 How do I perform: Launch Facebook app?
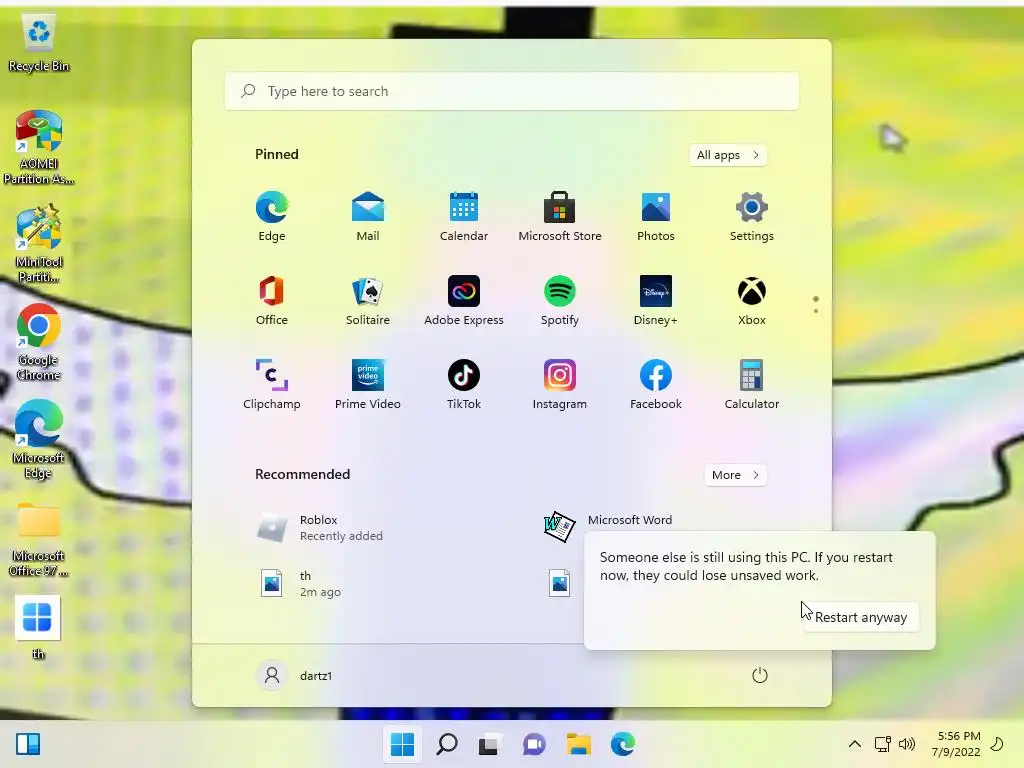656,385
